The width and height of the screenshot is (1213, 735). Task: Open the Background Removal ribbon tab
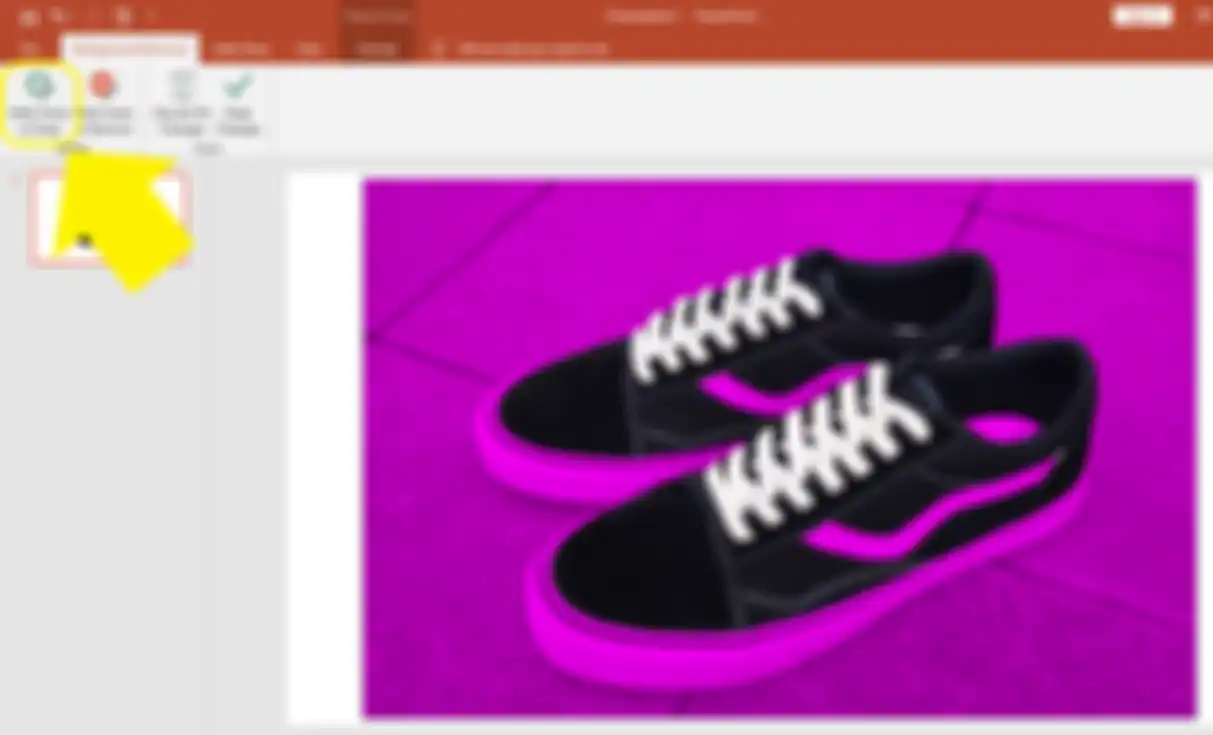[130, 48]
